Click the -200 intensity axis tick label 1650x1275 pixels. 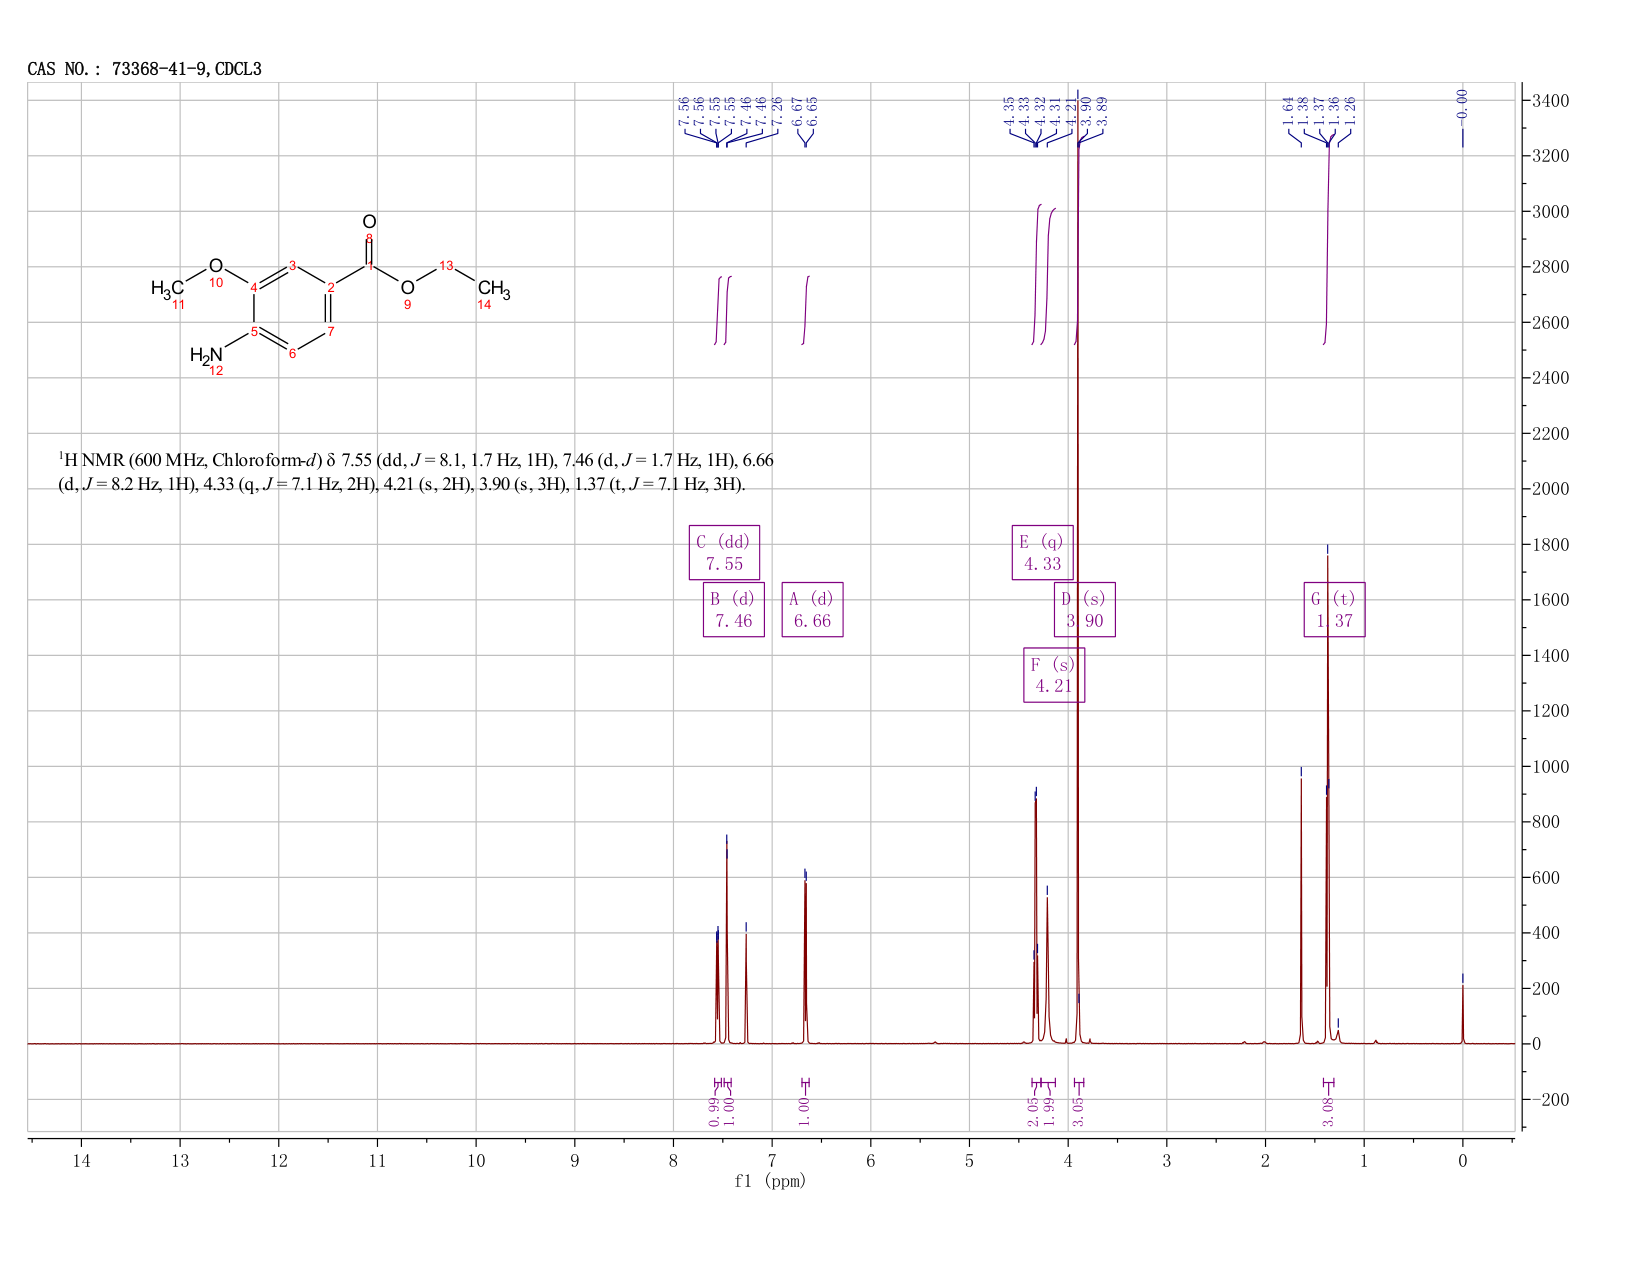tap(1549, 1100)
